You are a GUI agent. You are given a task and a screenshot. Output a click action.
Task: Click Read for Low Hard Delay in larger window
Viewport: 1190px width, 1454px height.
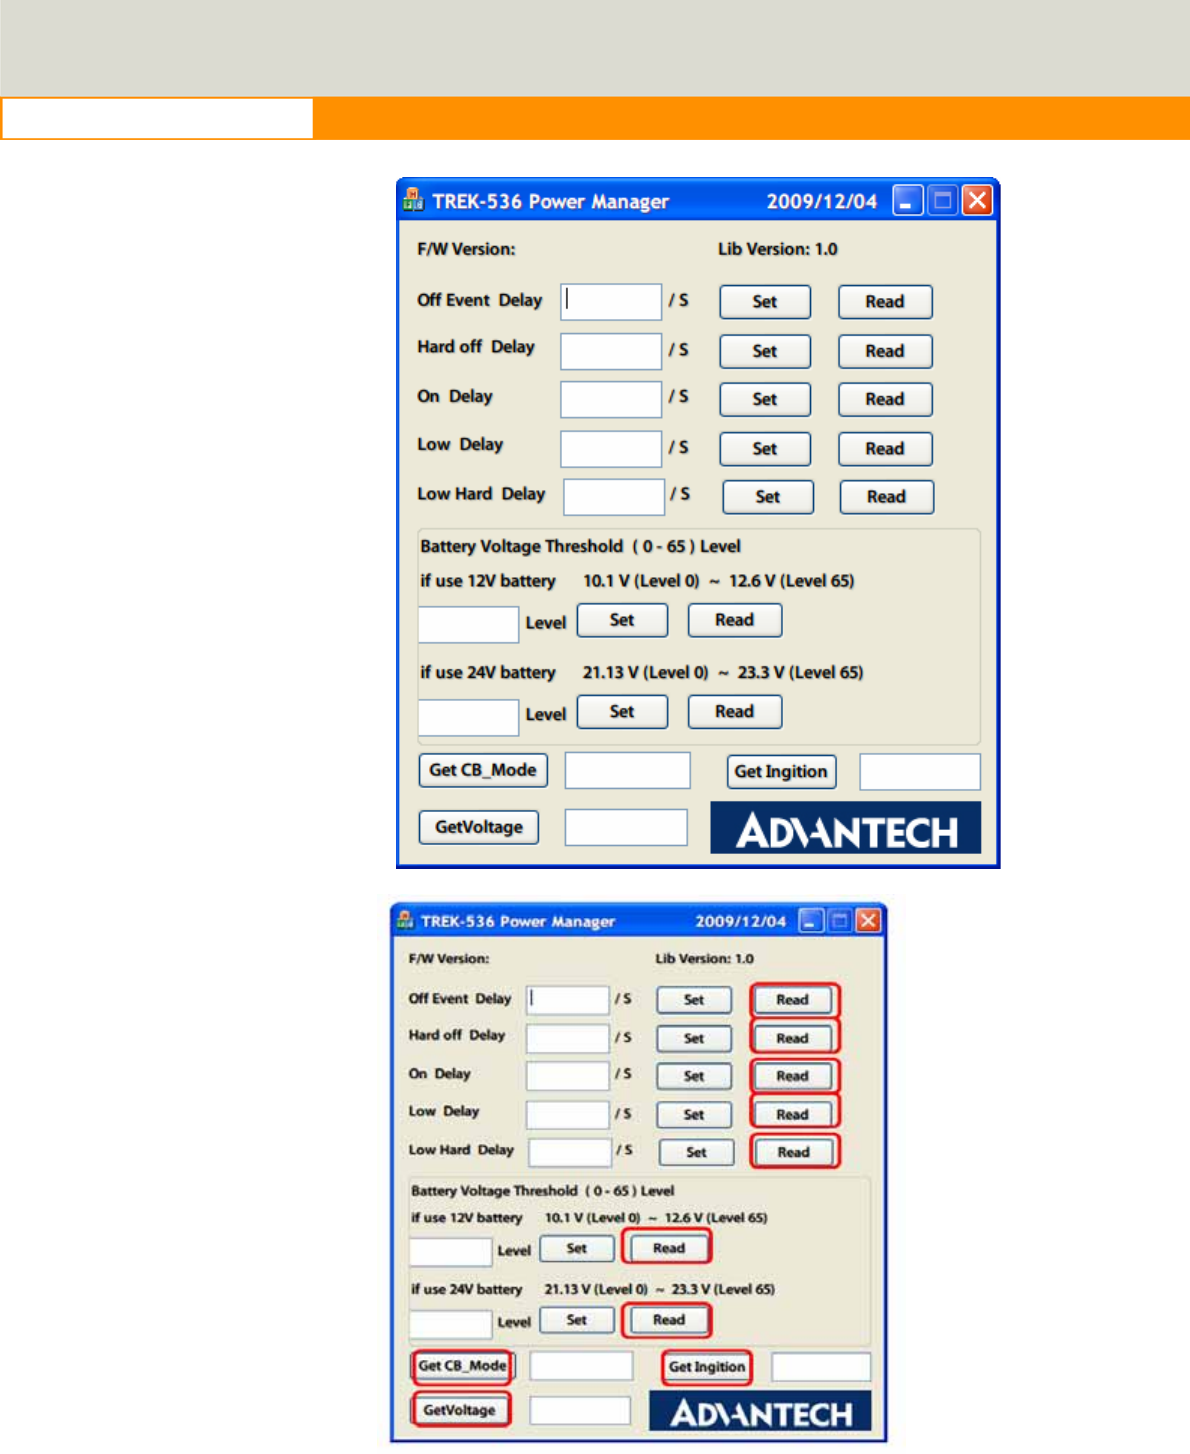[887, 497]
